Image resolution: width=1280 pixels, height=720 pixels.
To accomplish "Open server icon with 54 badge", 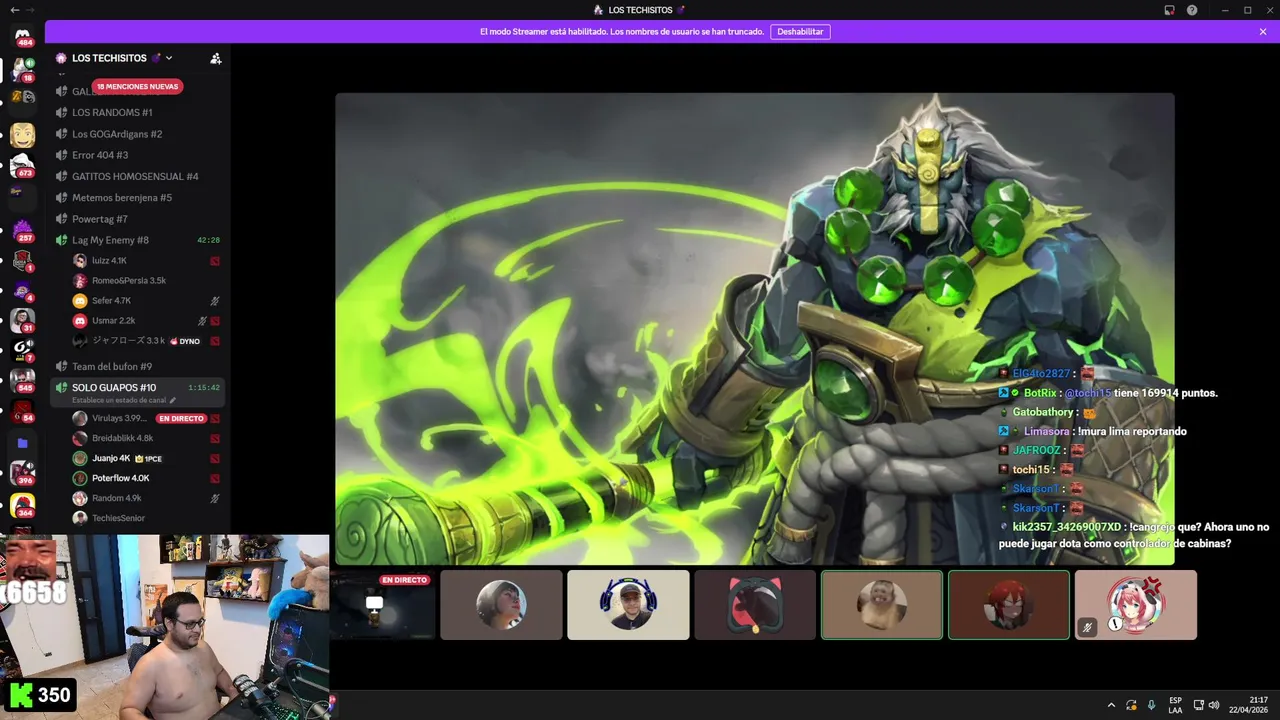I will click(x=22, y=411).
